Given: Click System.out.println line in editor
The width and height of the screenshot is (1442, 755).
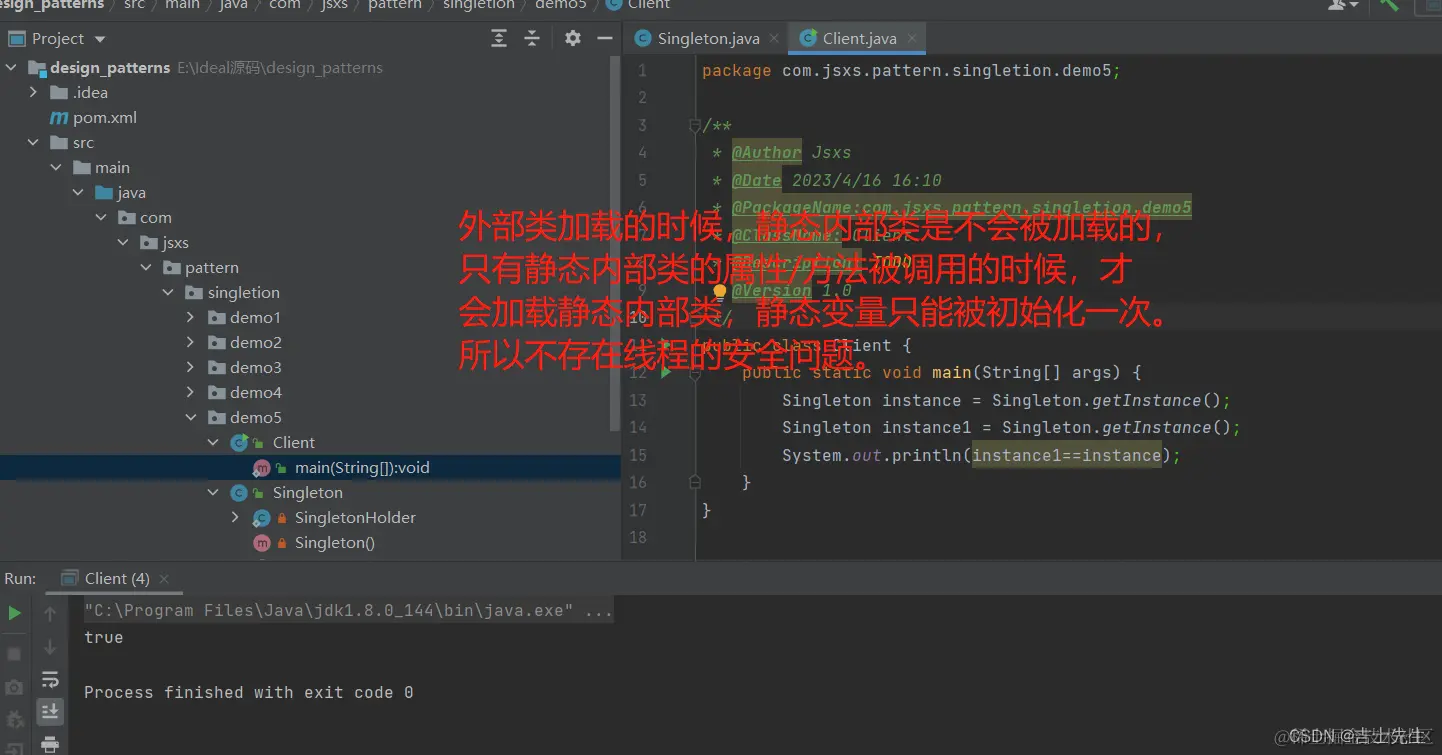Looking at the screenshot, I should 981,455.
